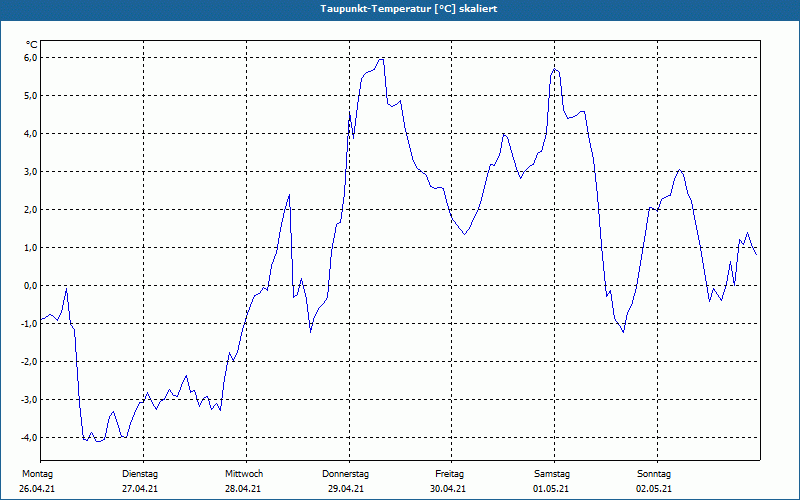Click the date 28.04.21
This screenshot has height=500, width=800.
[243, 489]
